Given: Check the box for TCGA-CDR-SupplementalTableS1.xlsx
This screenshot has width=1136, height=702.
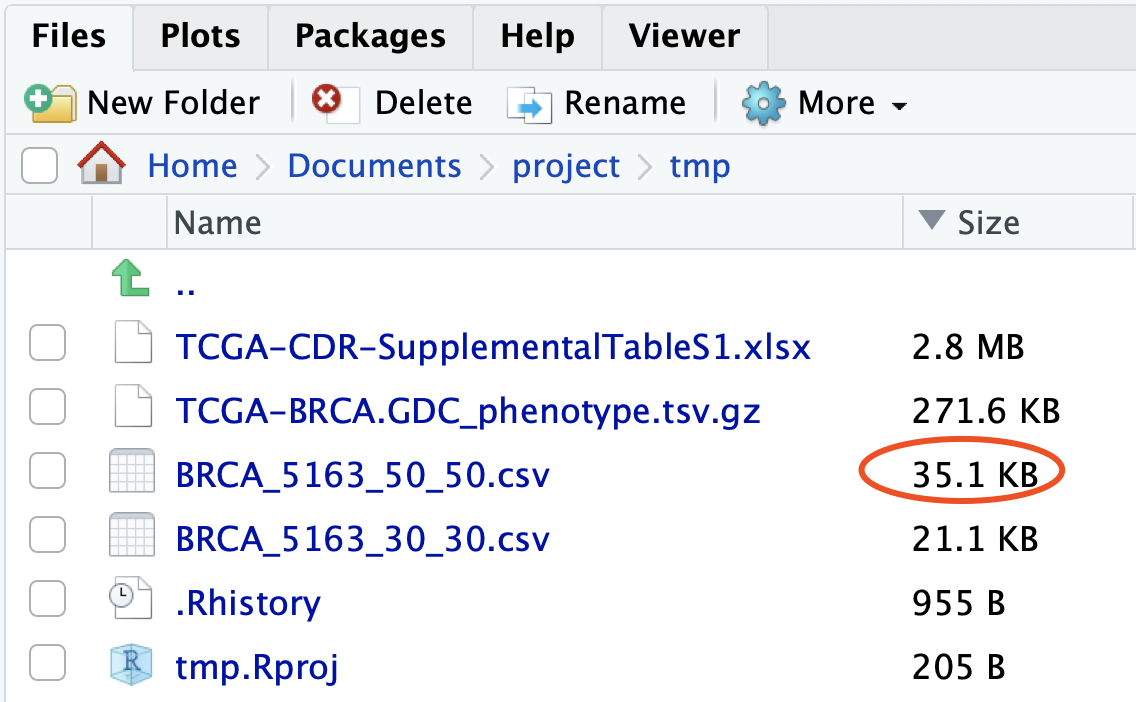Looking at the screenshot, I should (47, 346).
